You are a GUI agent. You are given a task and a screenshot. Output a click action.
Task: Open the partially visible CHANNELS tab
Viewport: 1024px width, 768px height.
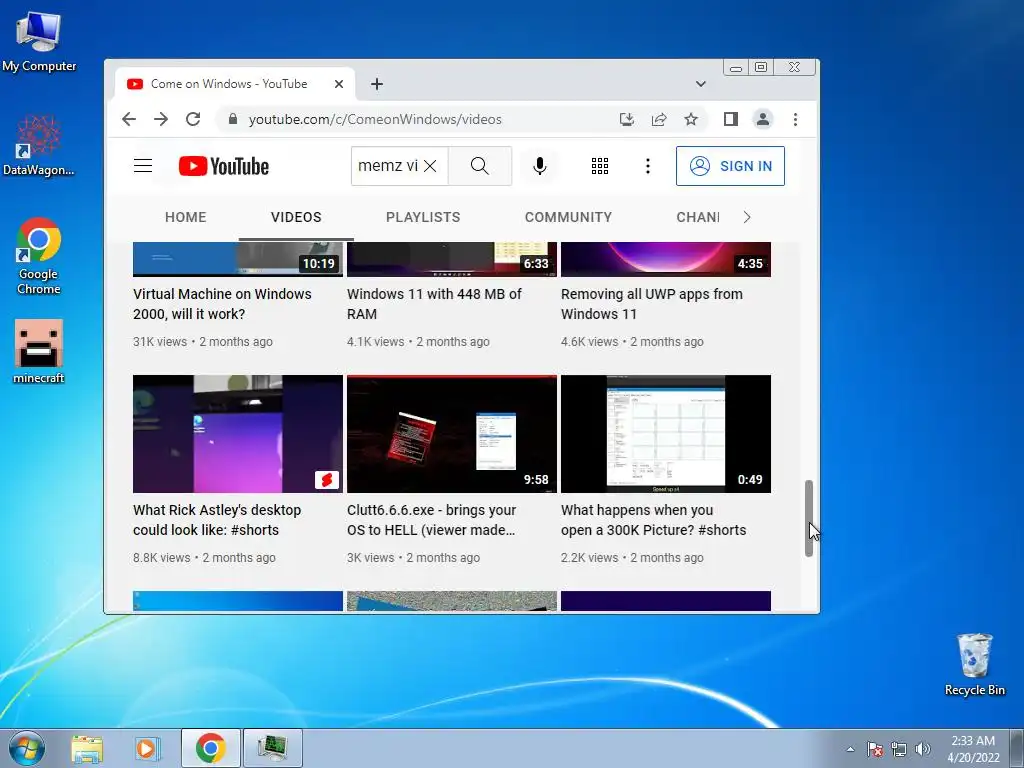coord(697,217)
